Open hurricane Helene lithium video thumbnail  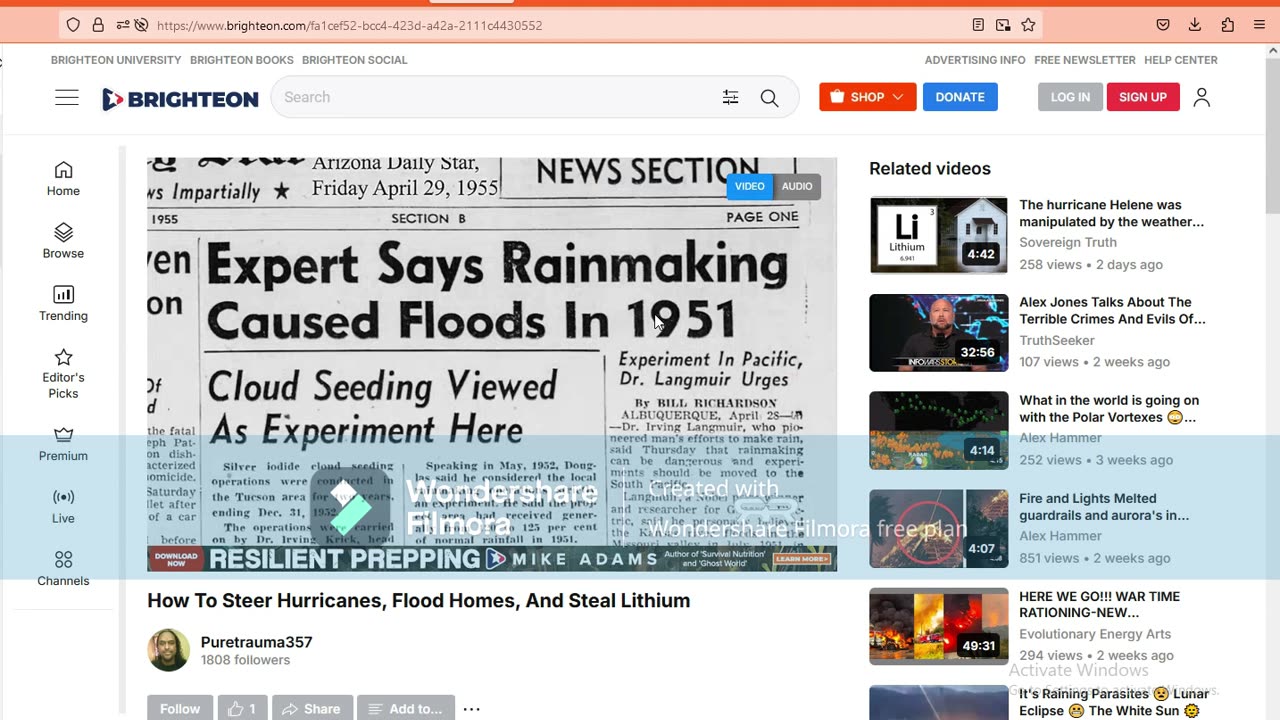coord(939,235)
